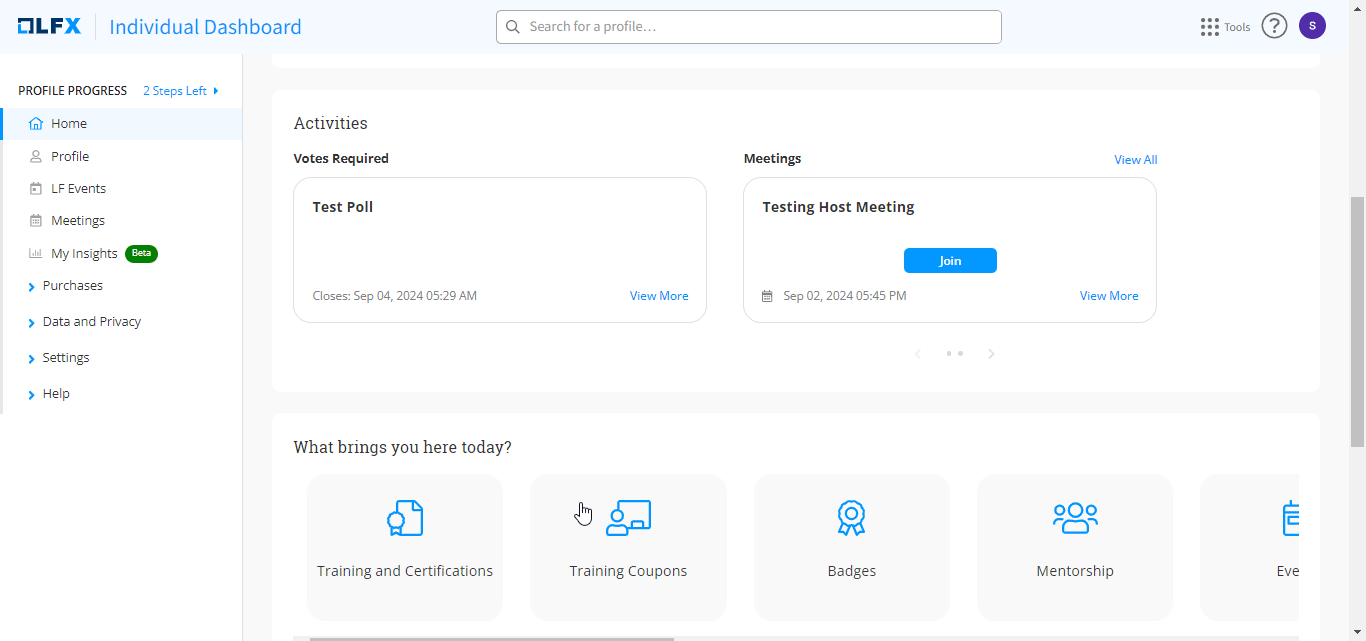Screen dimensions: 1366x641
Task: Go to next meetings carousel page
Action: [x=991, y=354]
